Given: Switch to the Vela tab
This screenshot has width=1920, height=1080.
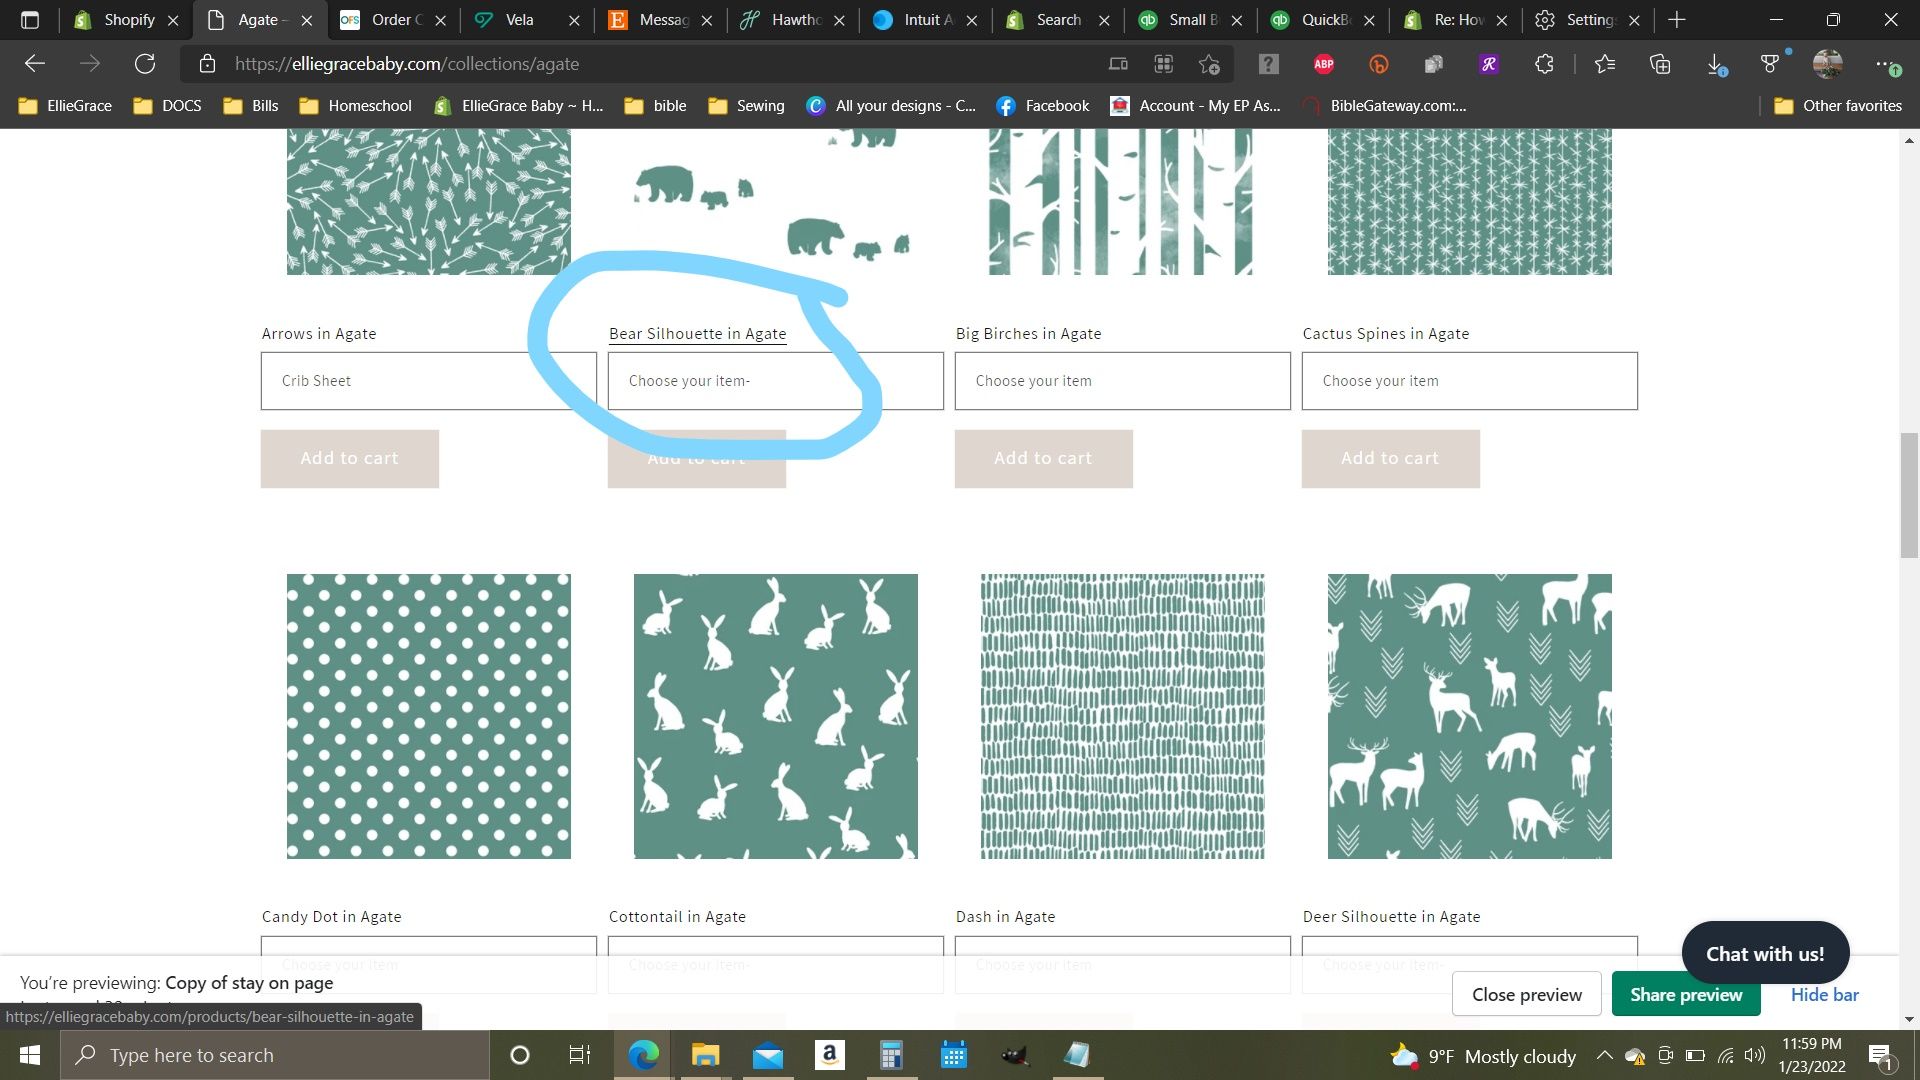Looking at the screenshot, I should [519, 20].
